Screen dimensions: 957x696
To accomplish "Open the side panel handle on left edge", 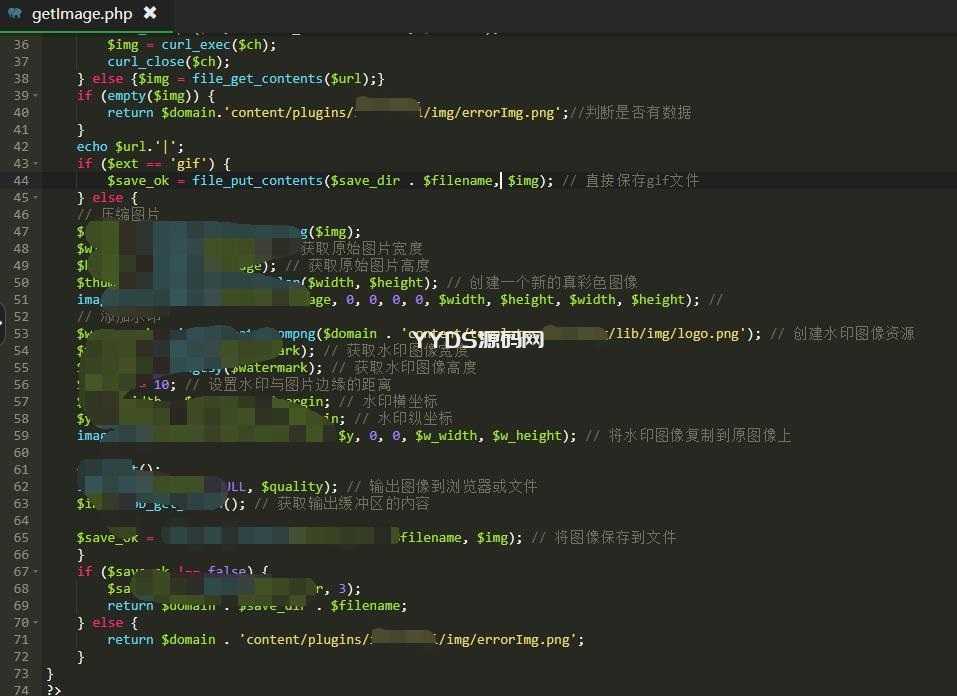I will pyautogui.click(x=3, y=319).
